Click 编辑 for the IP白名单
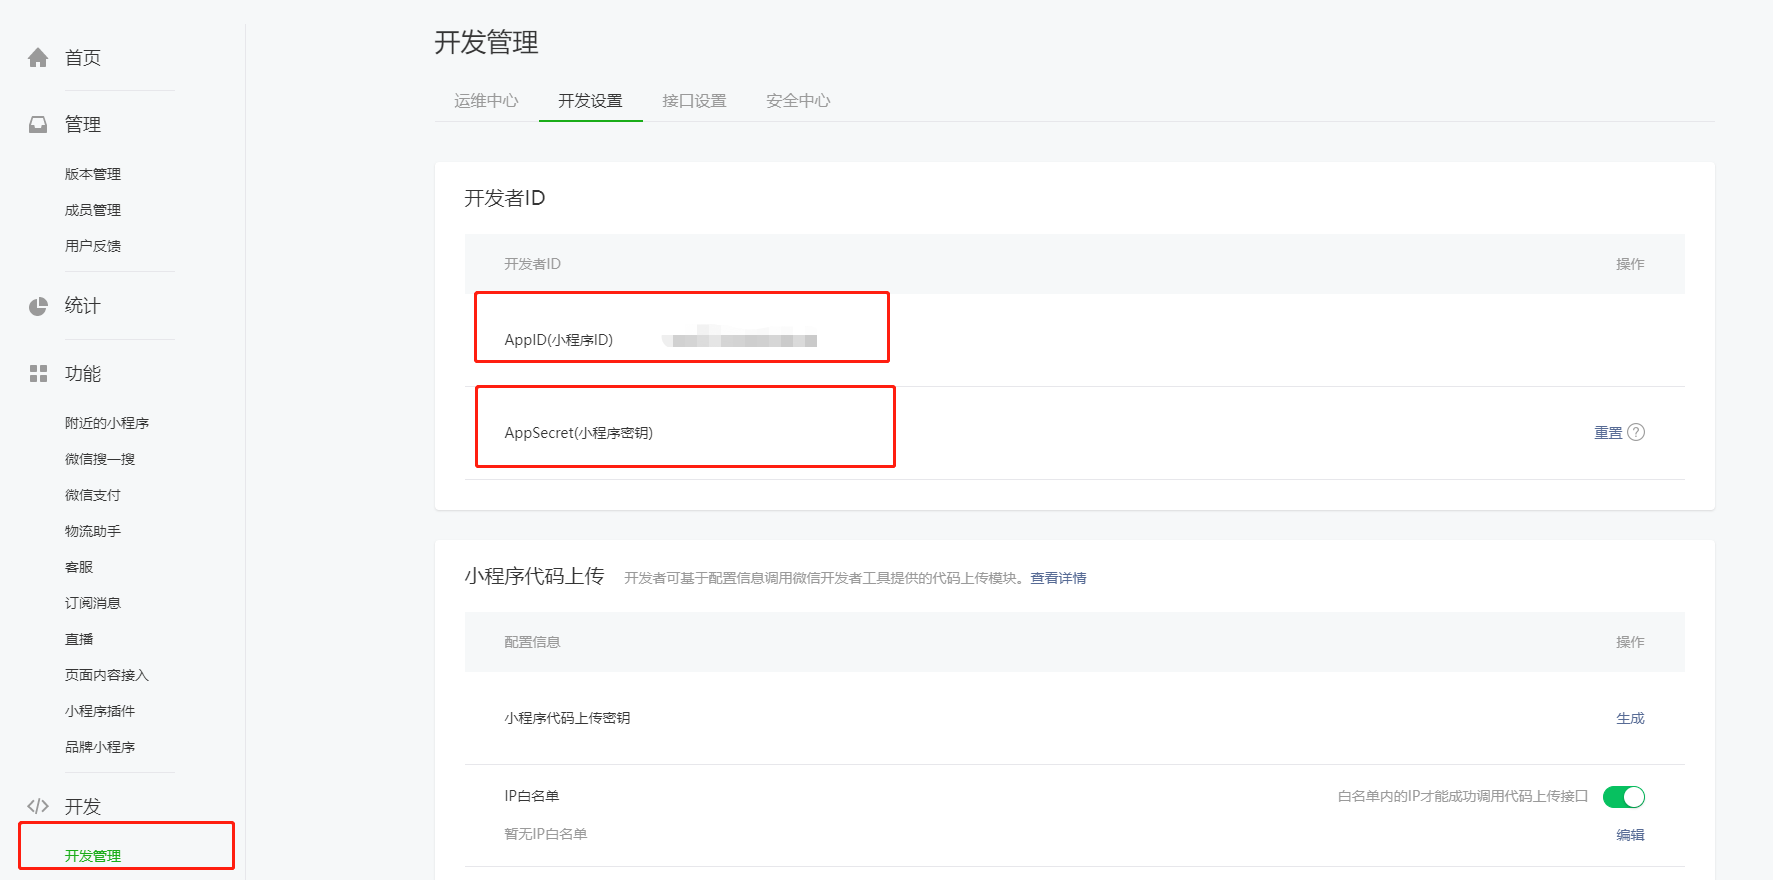The image size is (1773, 880). coord(1630,835)
